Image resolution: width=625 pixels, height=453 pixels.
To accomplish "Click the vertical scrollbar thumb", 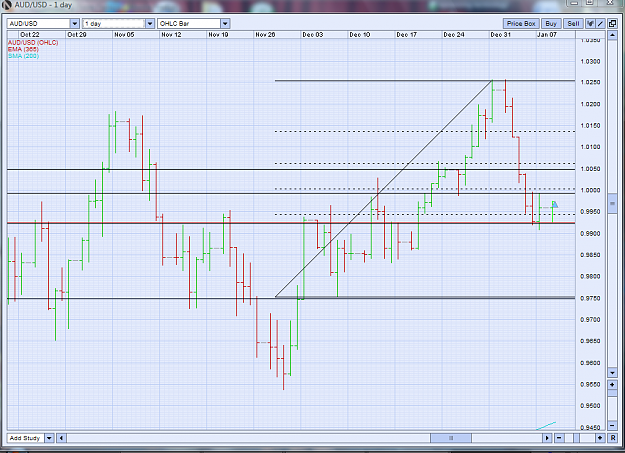I will (x=613, y=204).
